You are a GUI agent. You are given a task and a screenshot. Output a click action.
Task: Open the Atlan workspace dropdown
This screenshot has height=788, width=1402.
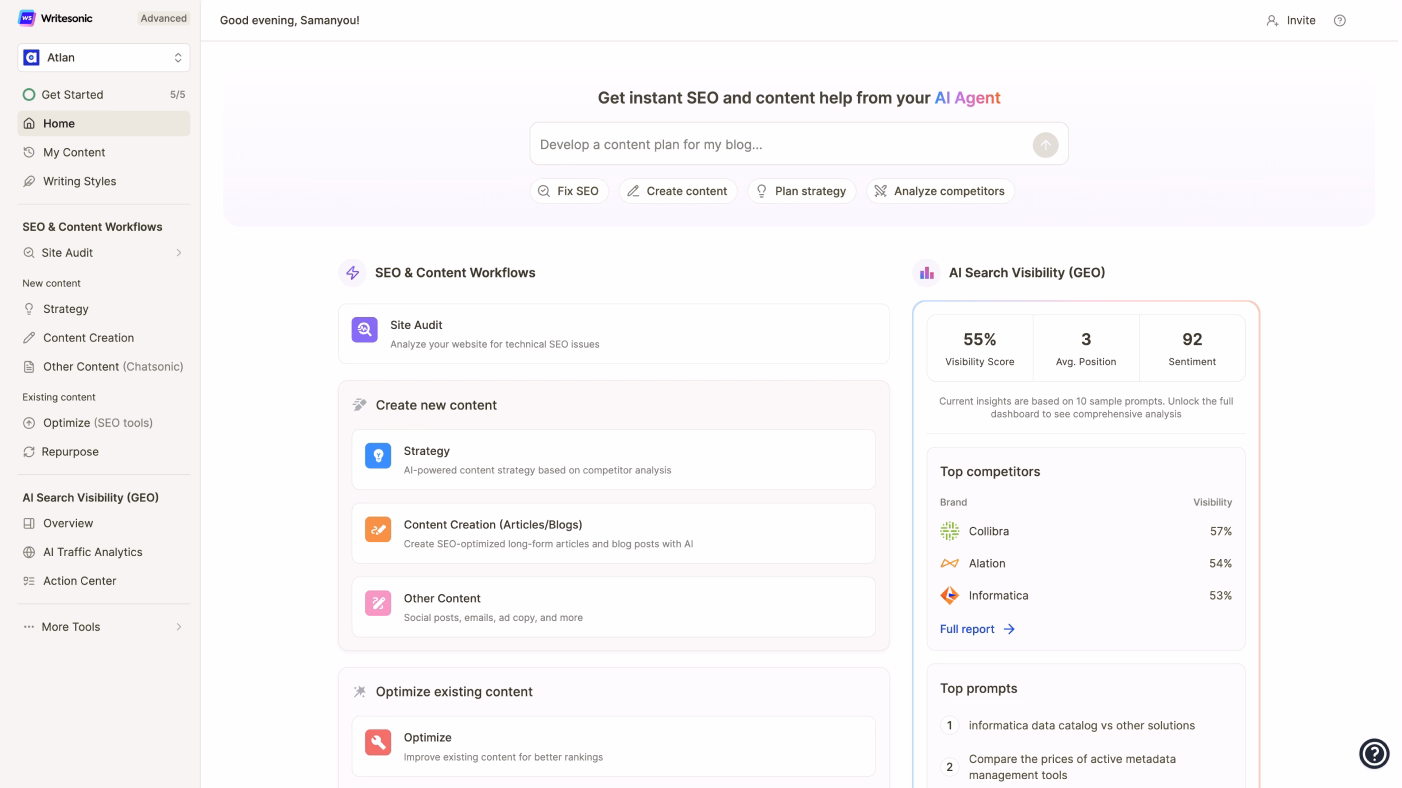(104, 58)
